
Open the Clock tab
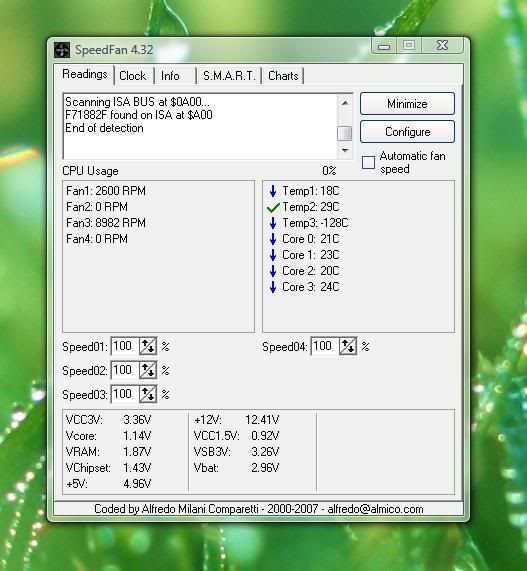[133, 76]
